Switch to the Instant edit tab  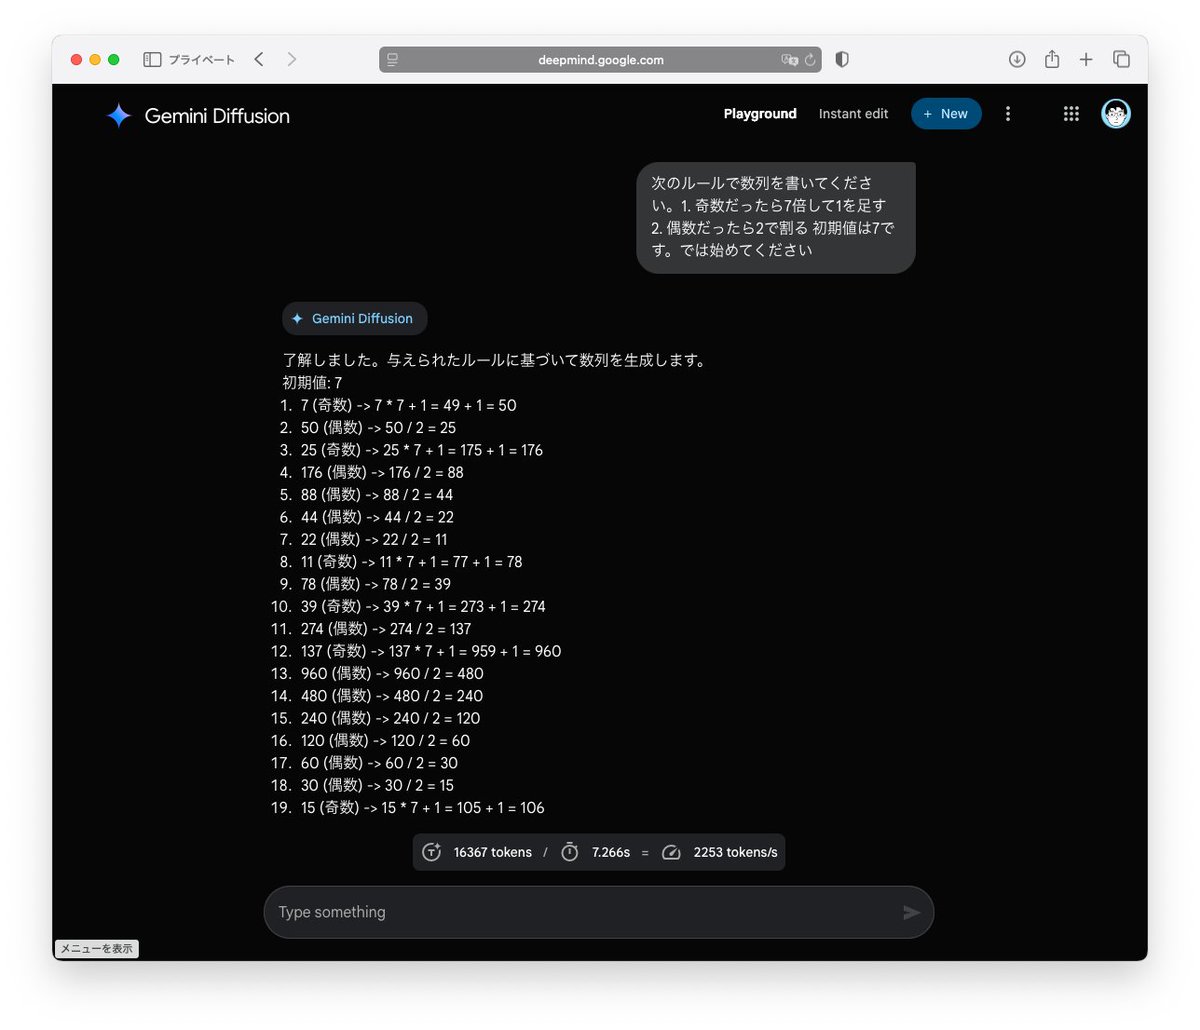click(853, 113)
